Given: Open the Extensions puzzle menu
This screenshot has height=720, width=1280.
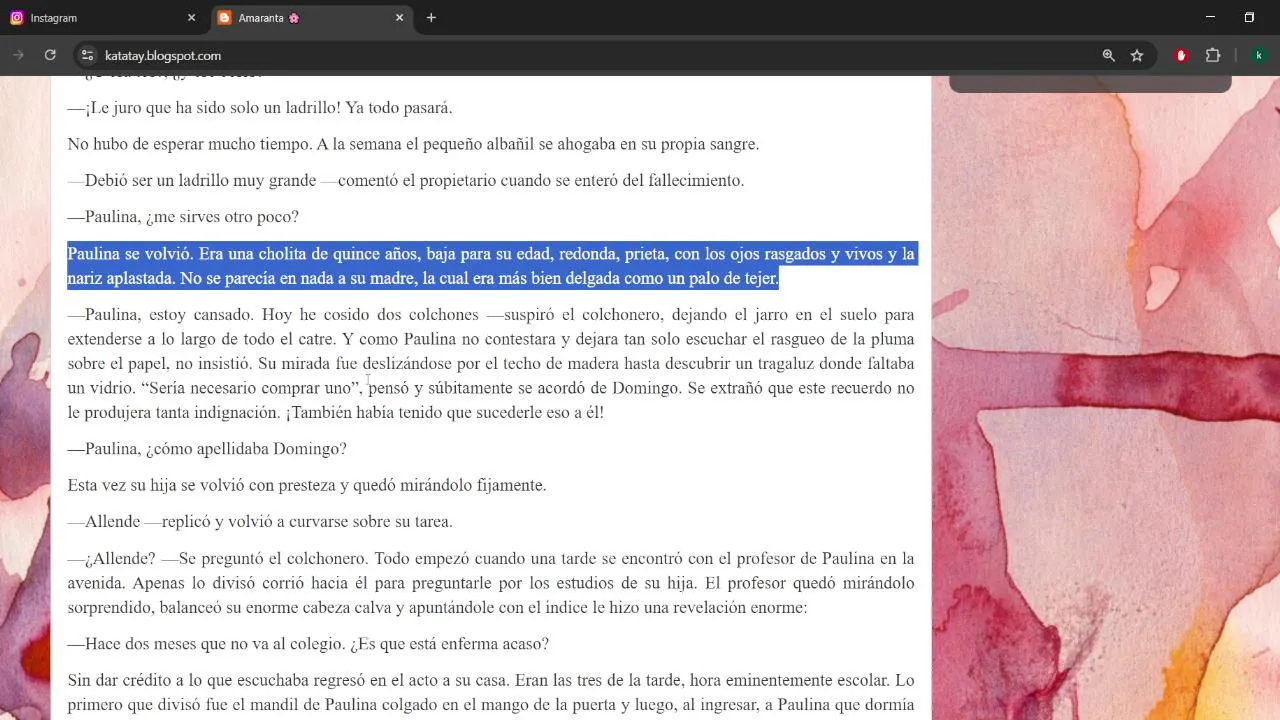Looking at the screenshot, I should click(x=1213, y=56).
